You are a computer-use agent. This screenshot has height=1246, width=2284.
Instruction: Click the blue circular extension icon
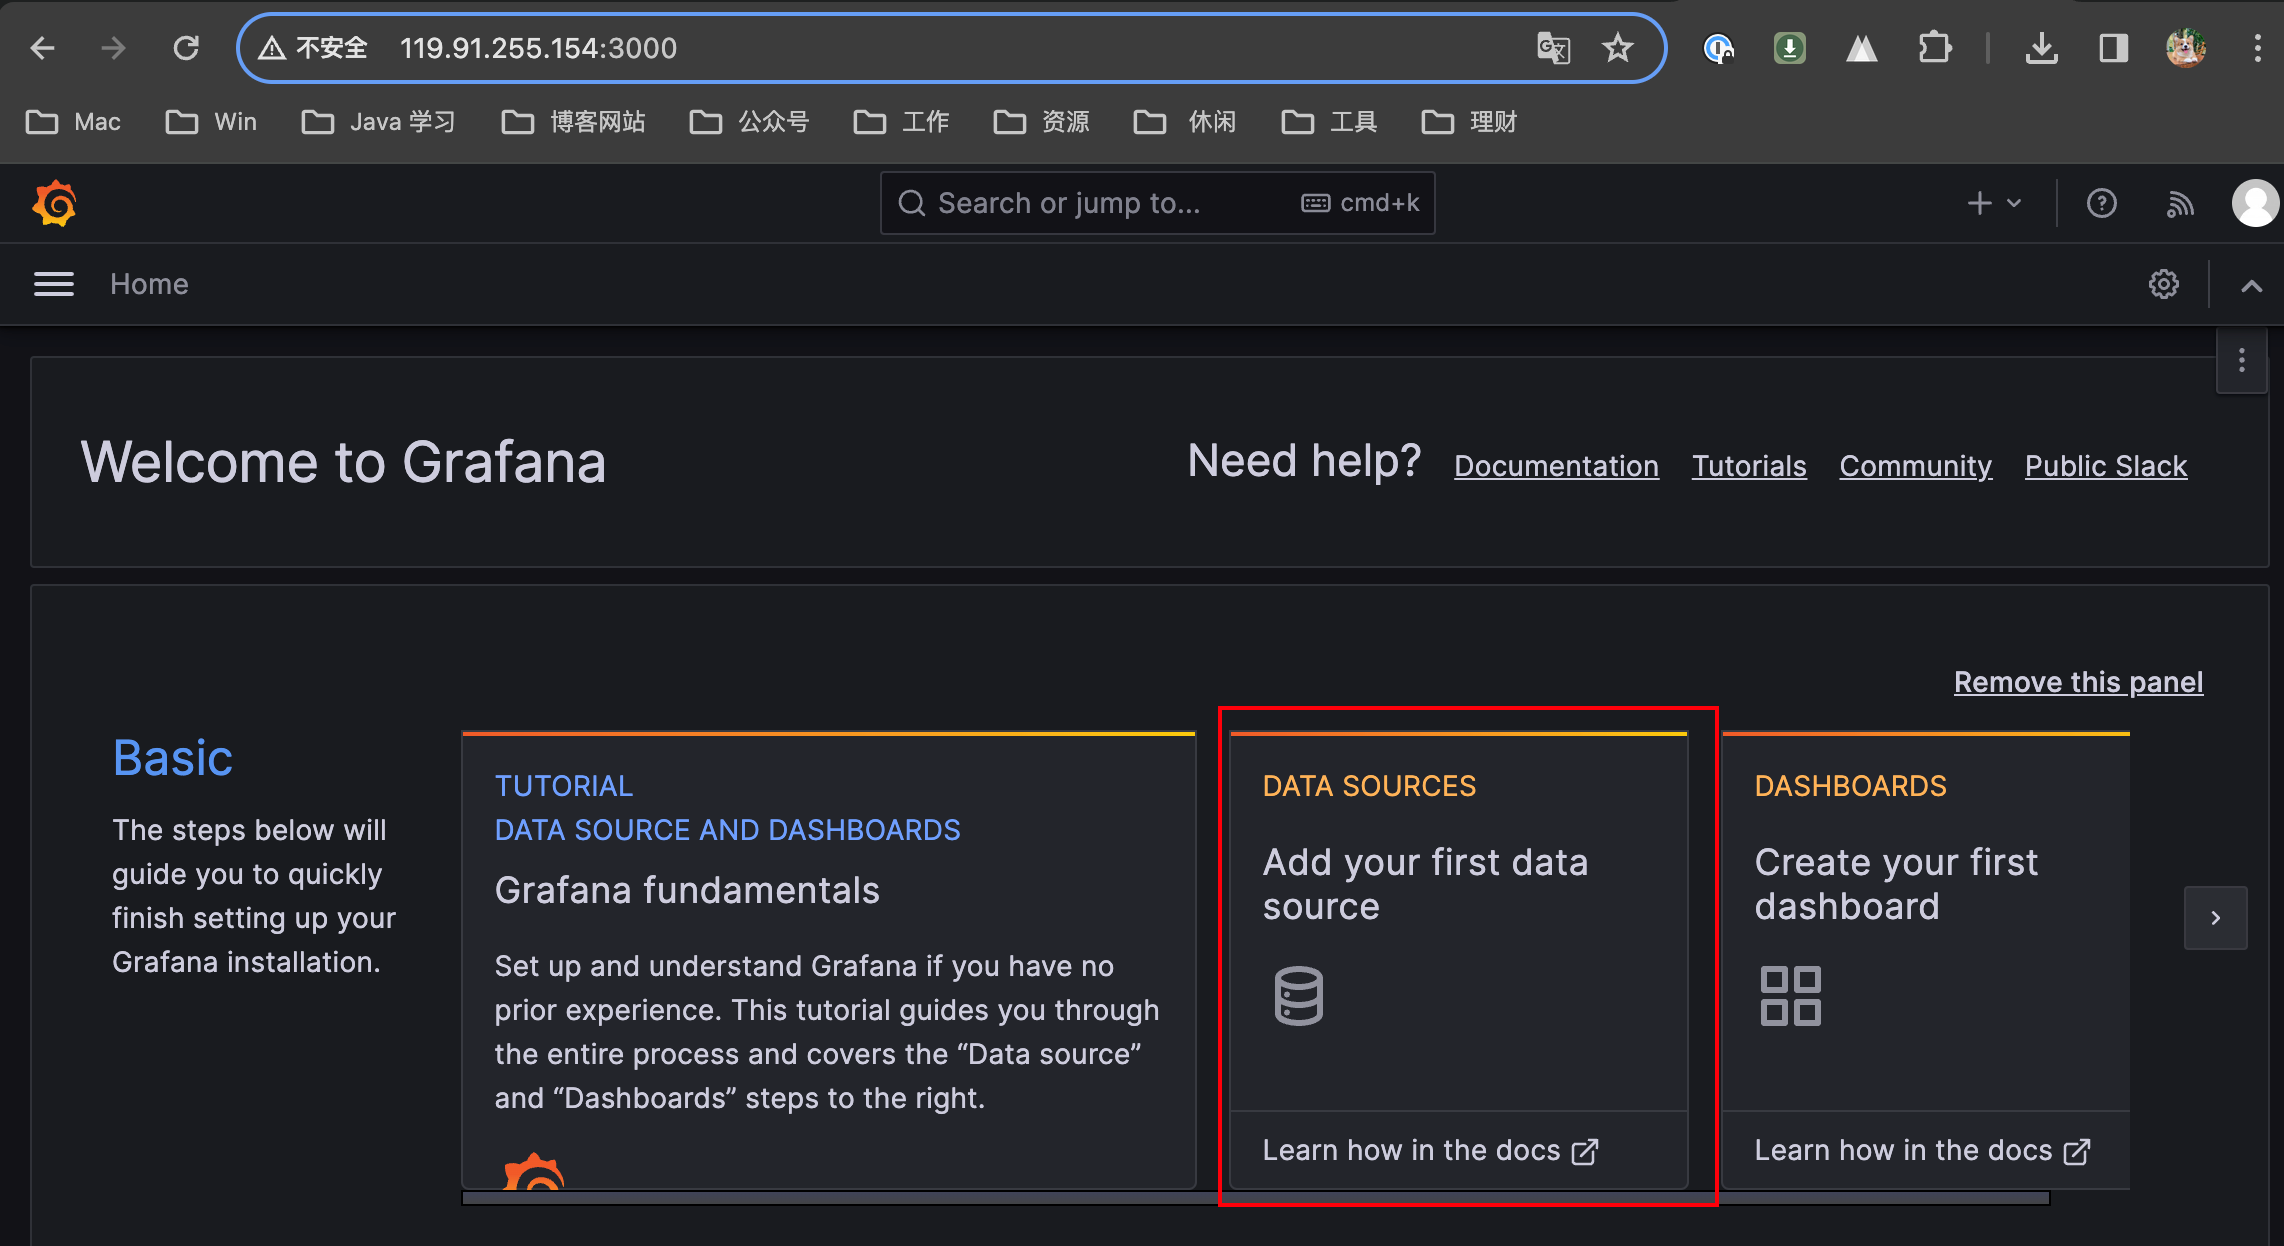[1718, 48]
